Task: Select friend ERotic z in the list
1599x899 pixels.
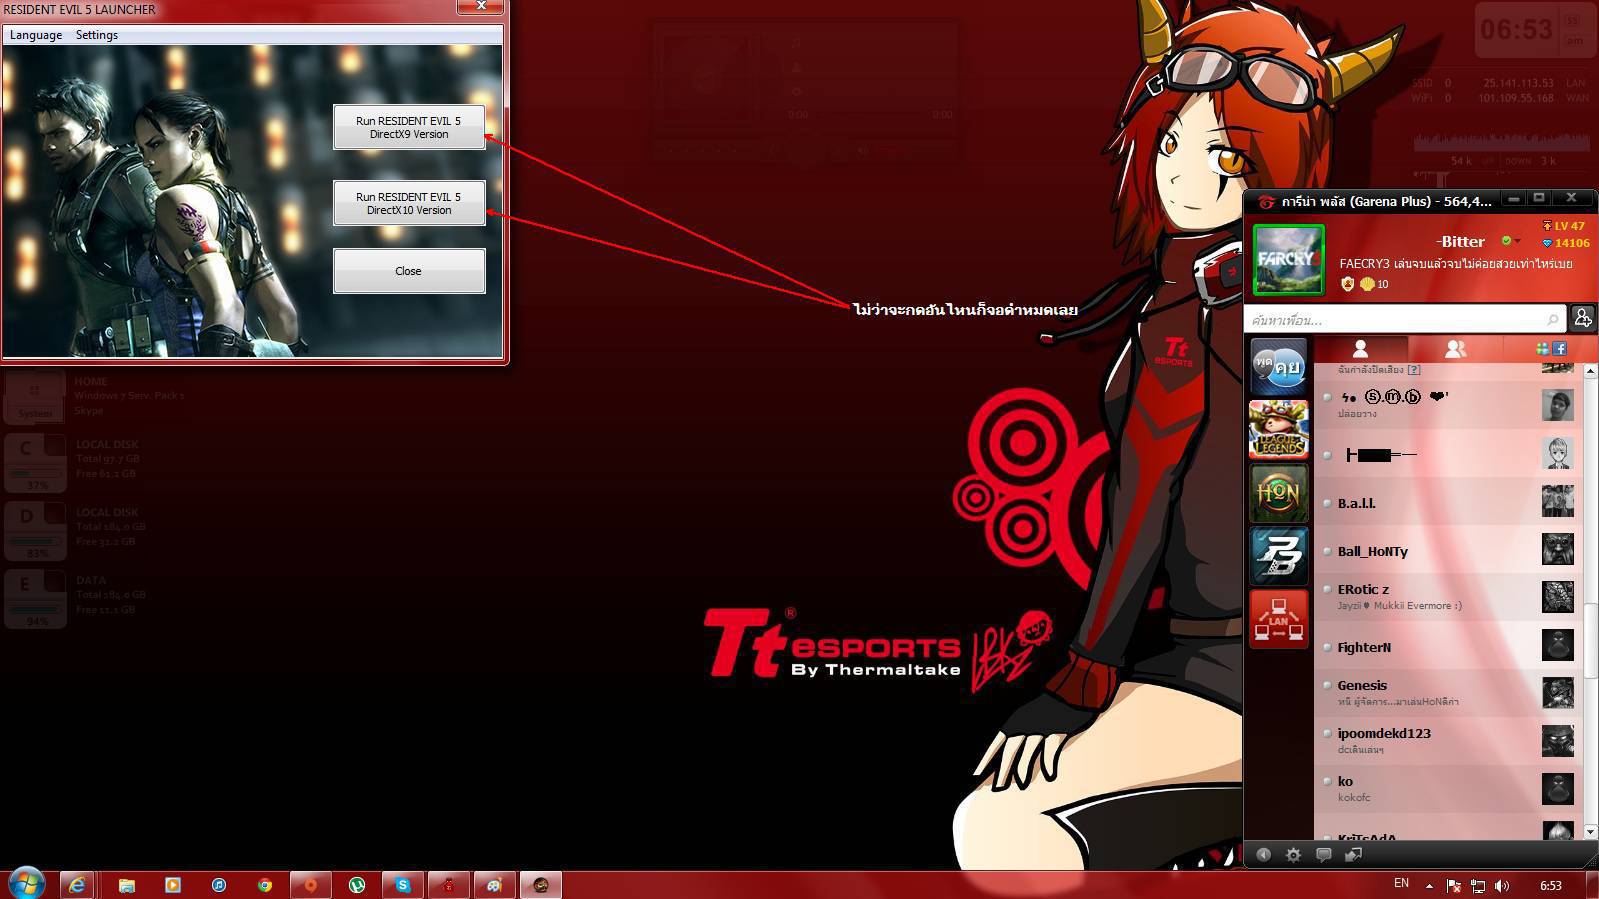Action: tap(1448, 597)
